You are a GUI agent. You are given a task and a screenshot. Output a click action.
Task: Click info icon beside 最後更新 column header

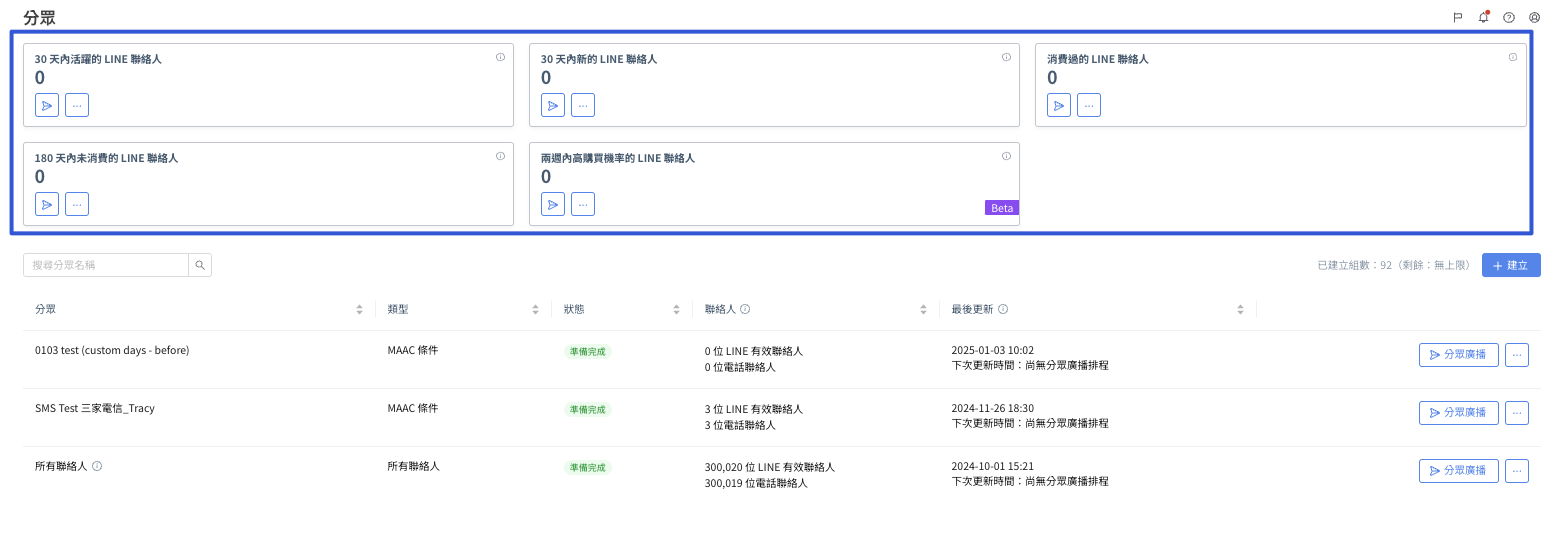tap(1003, 310)
